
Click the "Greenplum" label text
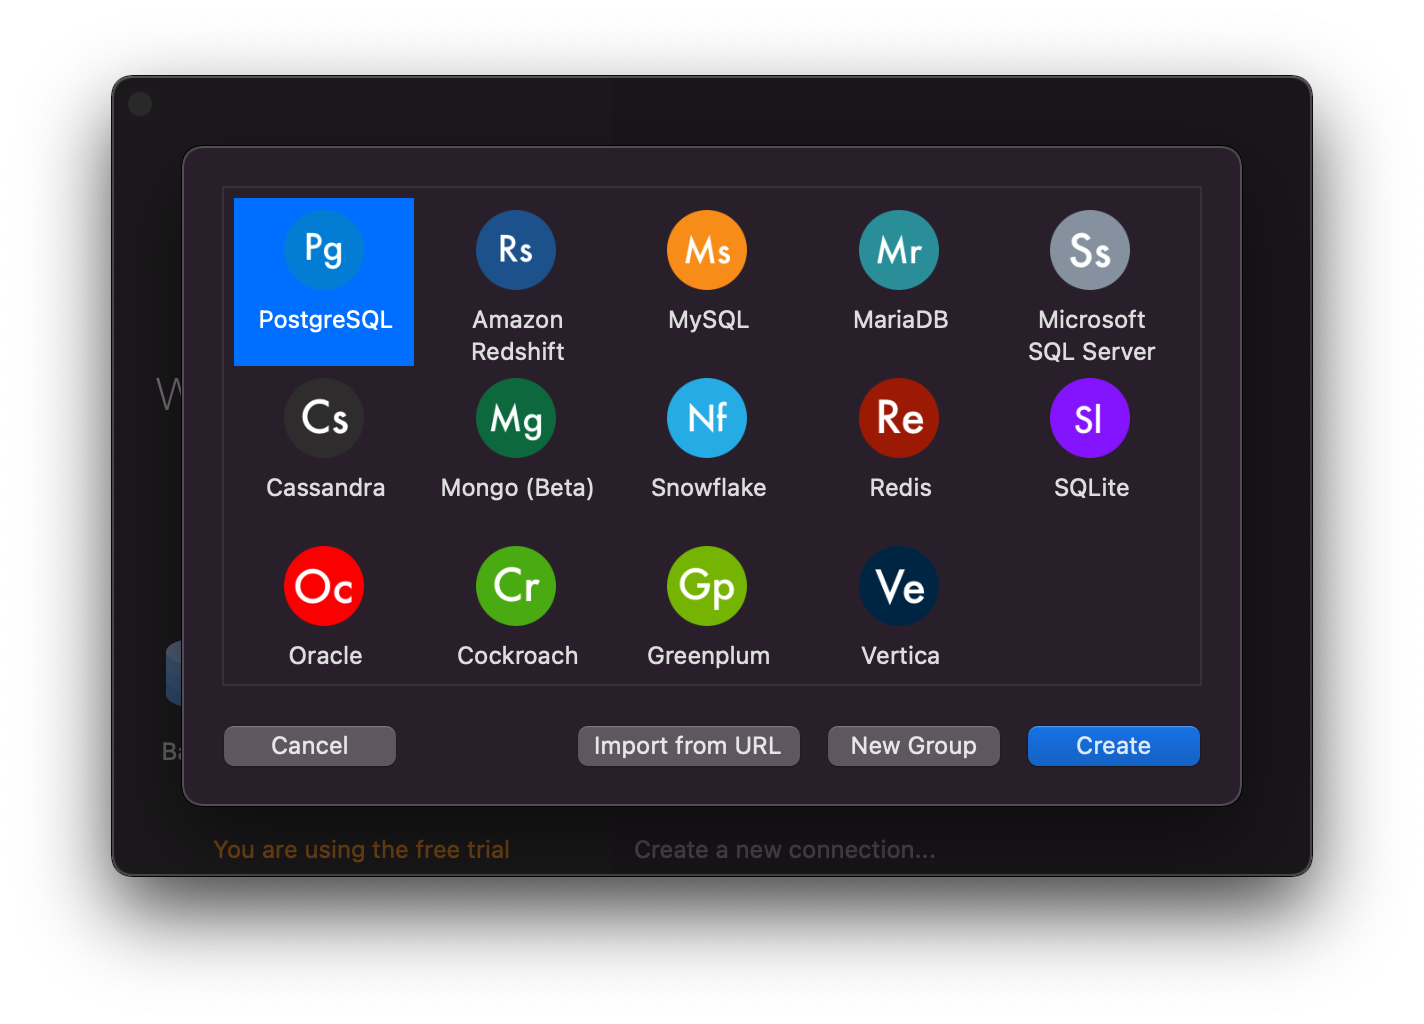point(709,656)
